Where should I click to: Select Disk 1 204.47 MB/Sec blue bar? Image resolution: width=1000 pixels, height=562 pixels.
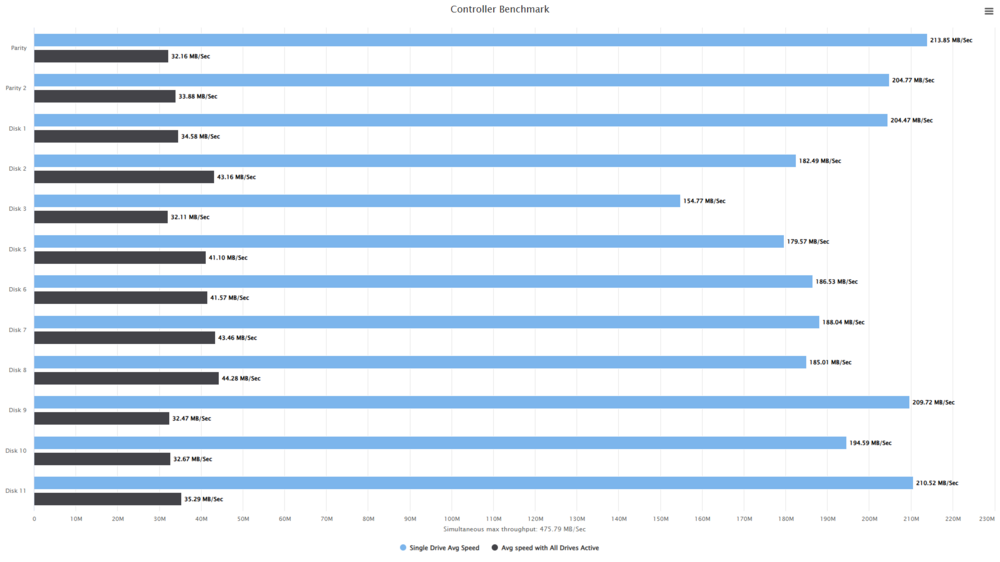coord(460,121)
